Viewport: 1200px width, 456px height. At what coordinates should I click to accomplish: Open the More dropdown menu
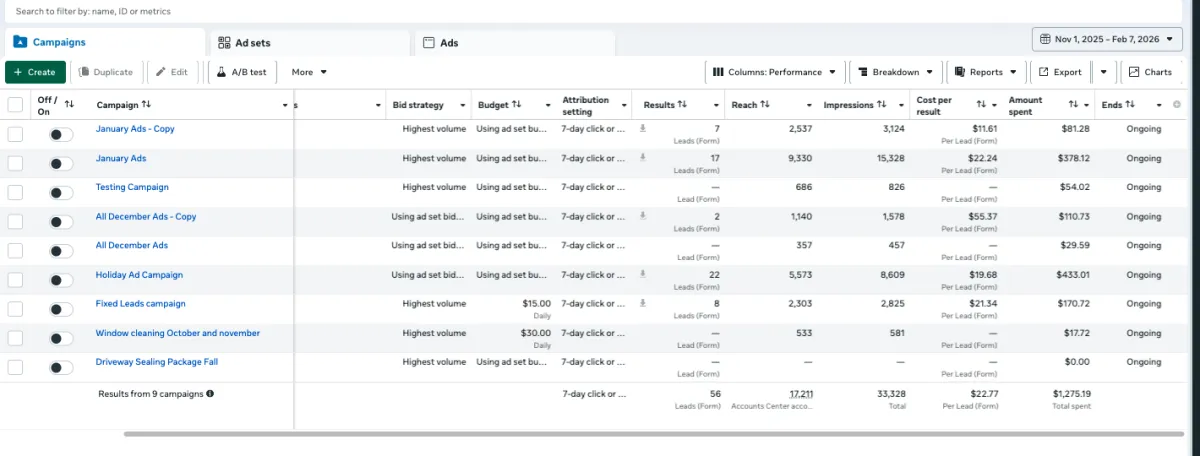[x=309, y=72]
